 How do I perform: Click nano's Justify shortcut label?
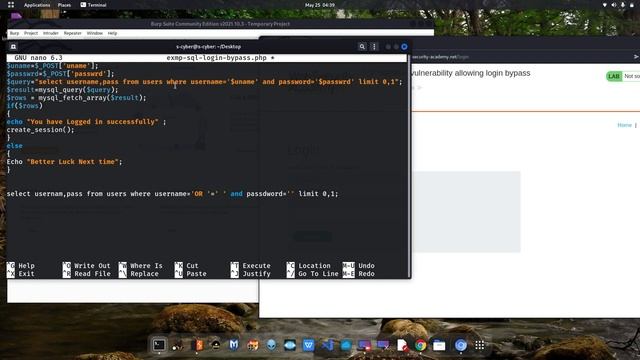[256, 274]
